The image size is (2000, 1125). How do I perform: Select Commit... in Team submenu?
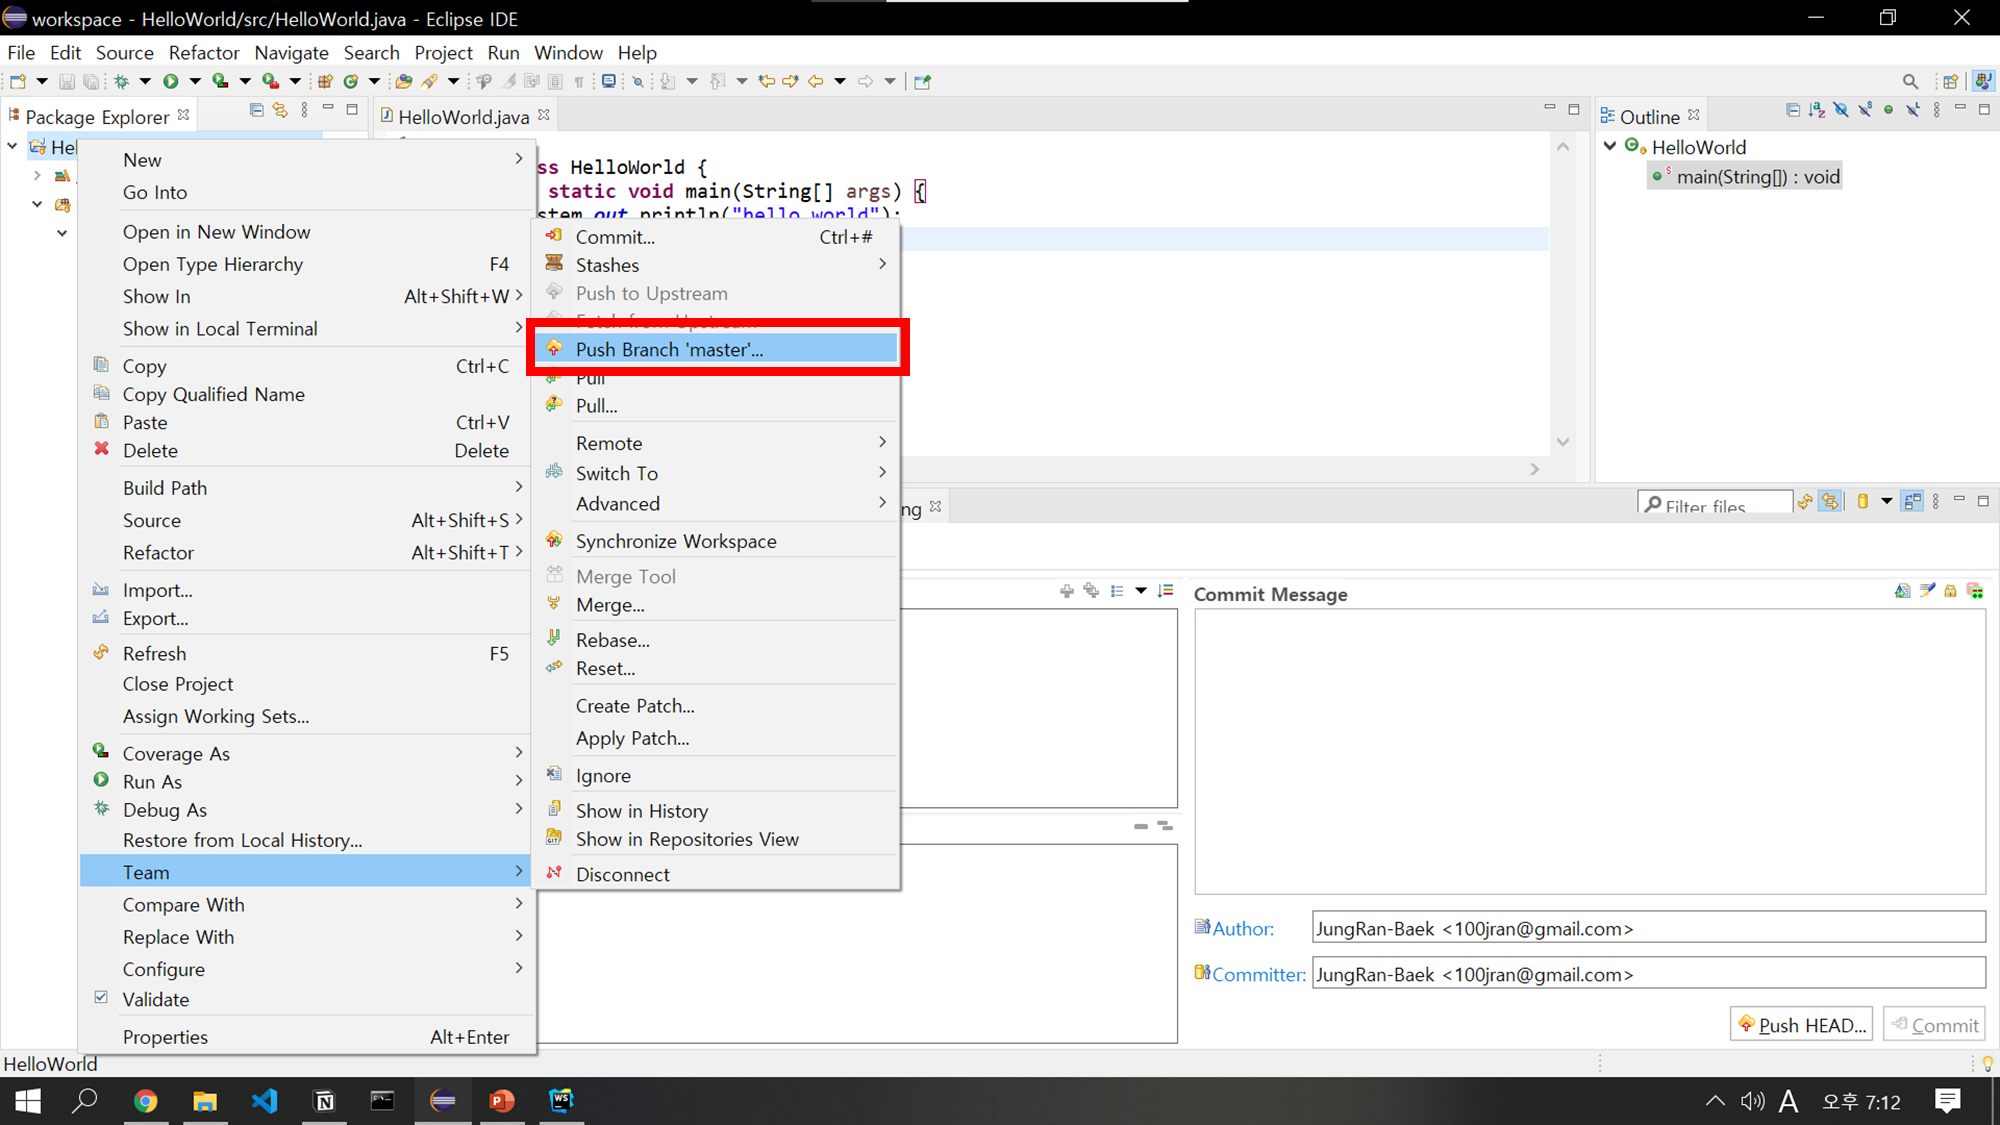pos(716,237)
